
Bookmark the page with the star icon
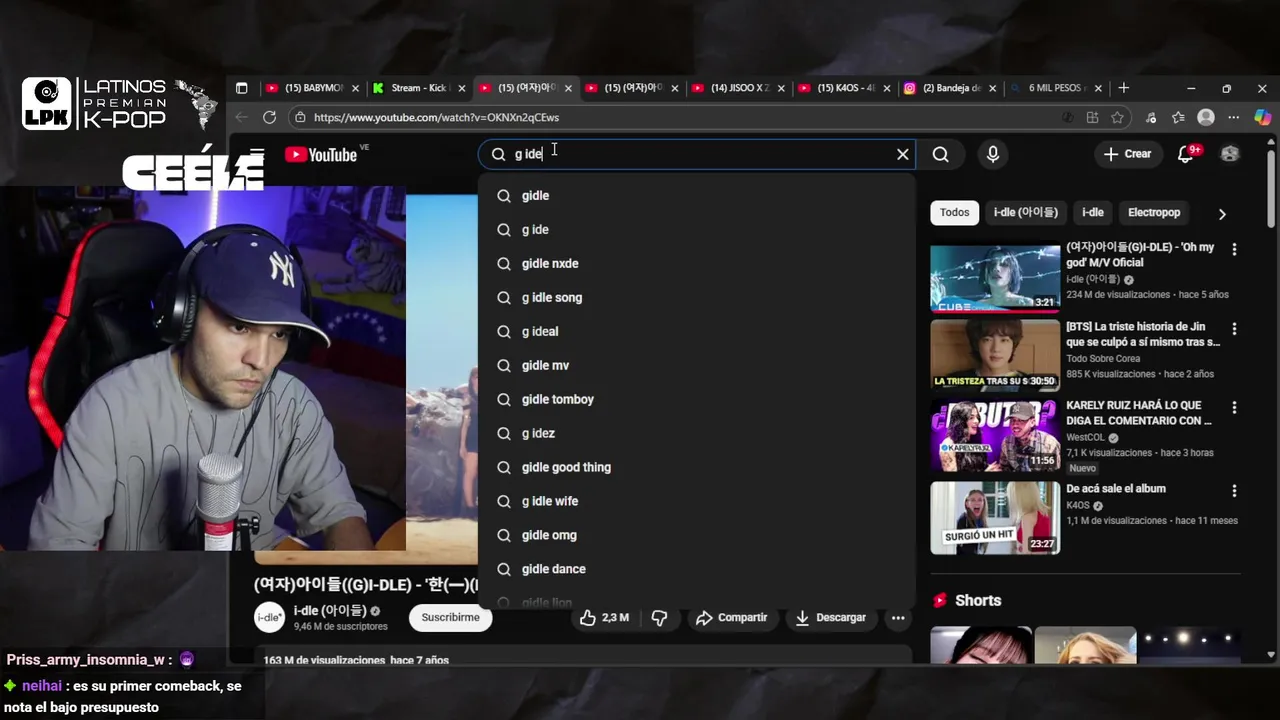[x=1117, y=117]
